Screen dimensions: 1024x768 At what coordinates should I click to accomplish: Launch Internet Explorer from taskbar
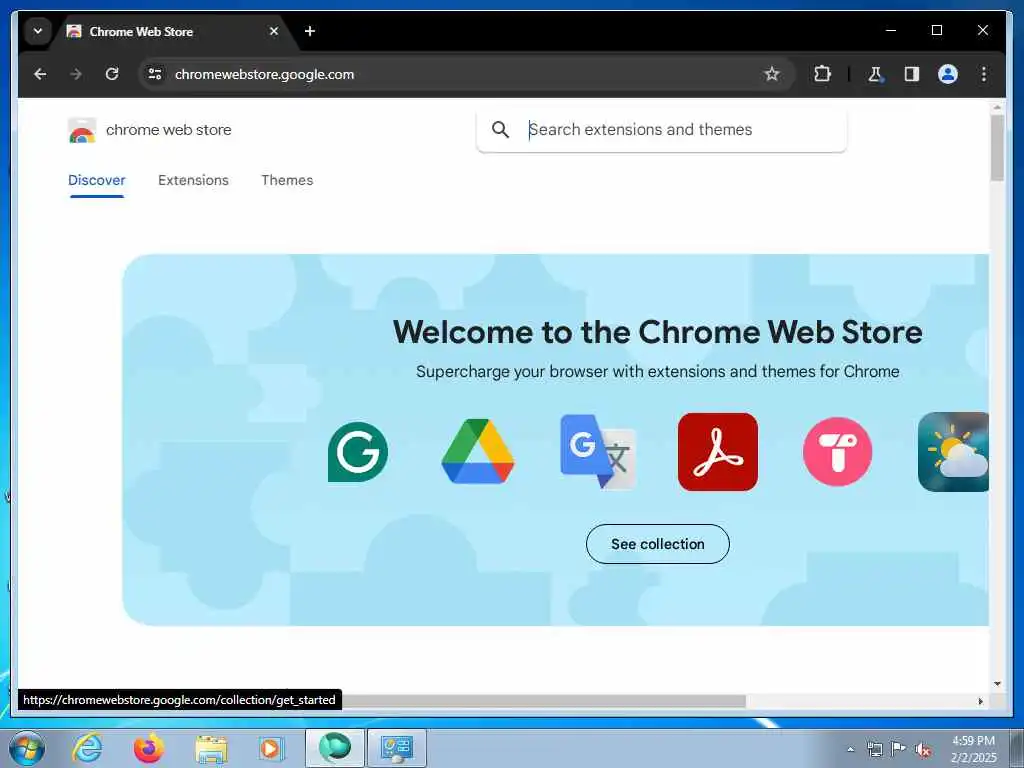[x=87, y=748]
